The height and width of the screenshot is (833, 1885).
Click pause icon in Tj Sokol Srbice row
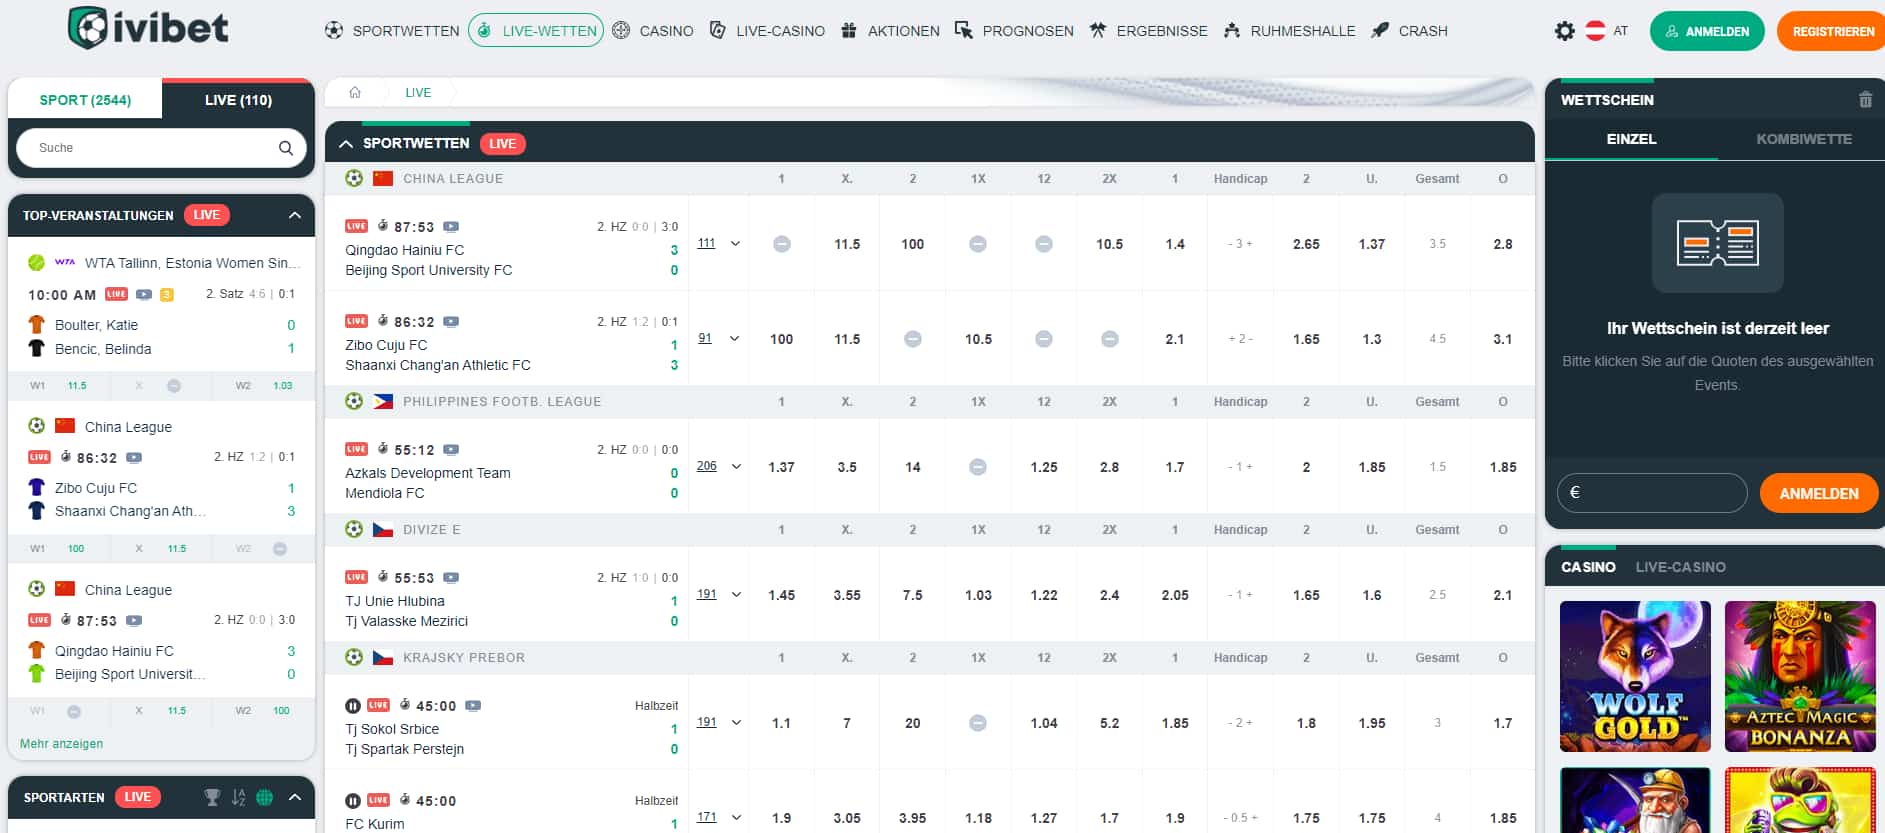point(353,706)
